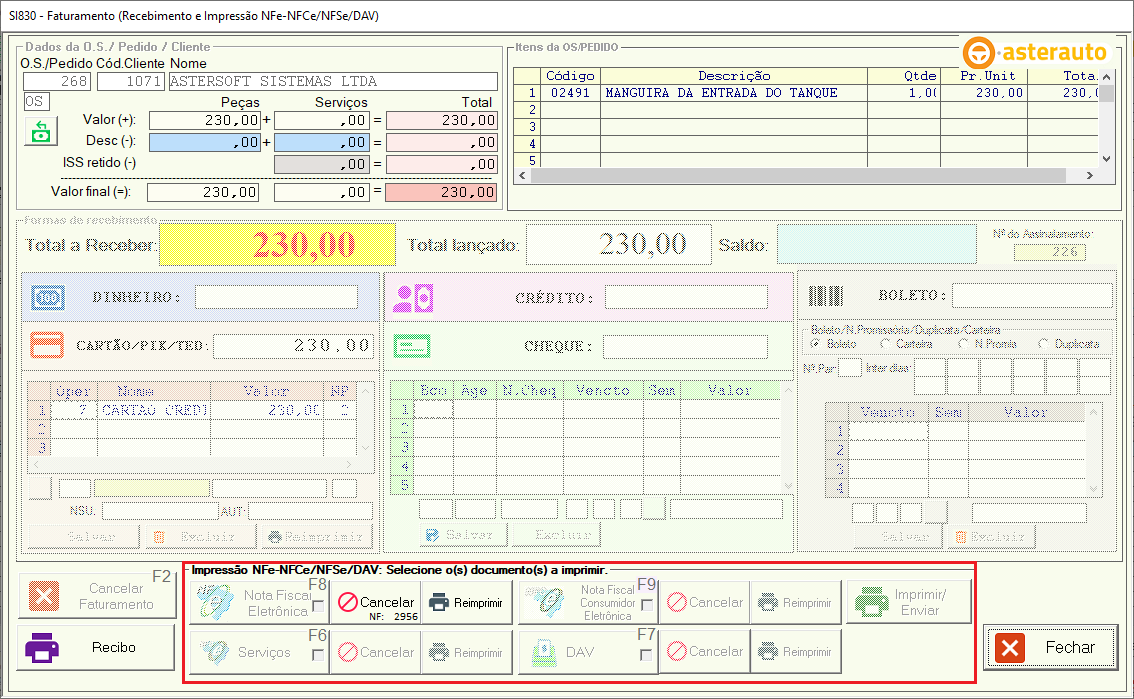Click the Cancelar Faturamento (F2) button
The height and width of the screenshot is (699, 1134).
[x=97, y=596]
